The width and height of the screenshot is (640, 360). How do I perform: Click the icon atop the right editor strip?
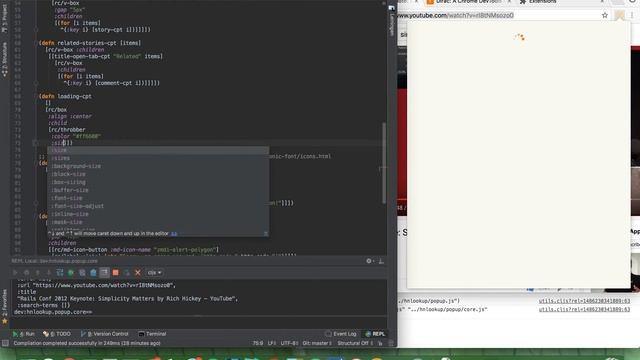point(391,8)
